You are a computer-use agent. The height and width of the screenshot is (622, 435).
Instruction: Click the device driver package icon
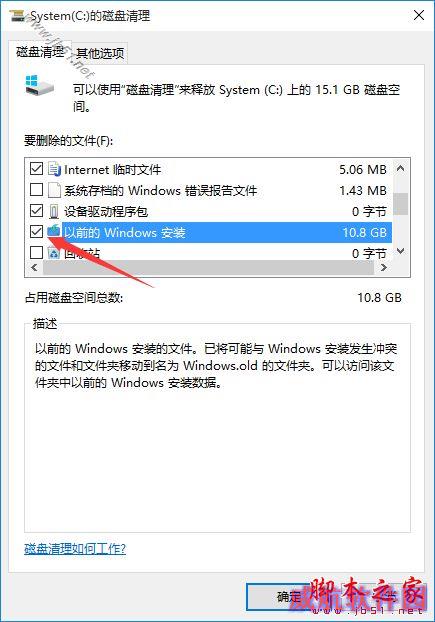[x=54, y=211]
